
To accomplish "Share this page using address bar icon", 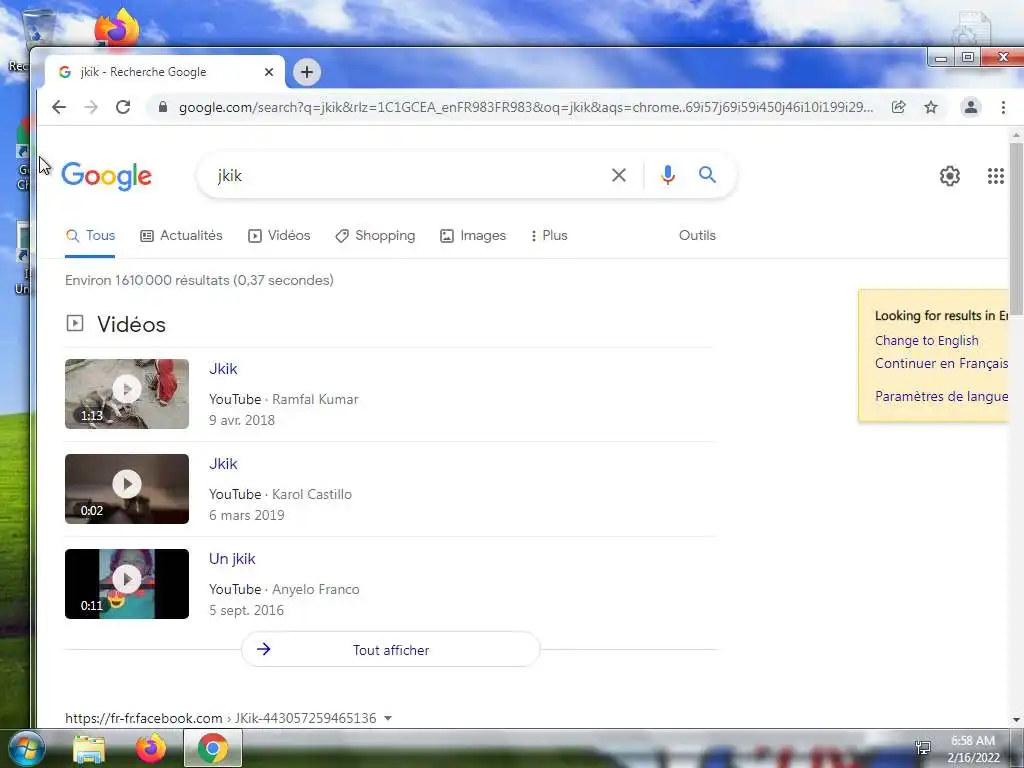I will [x=899, y=107].
